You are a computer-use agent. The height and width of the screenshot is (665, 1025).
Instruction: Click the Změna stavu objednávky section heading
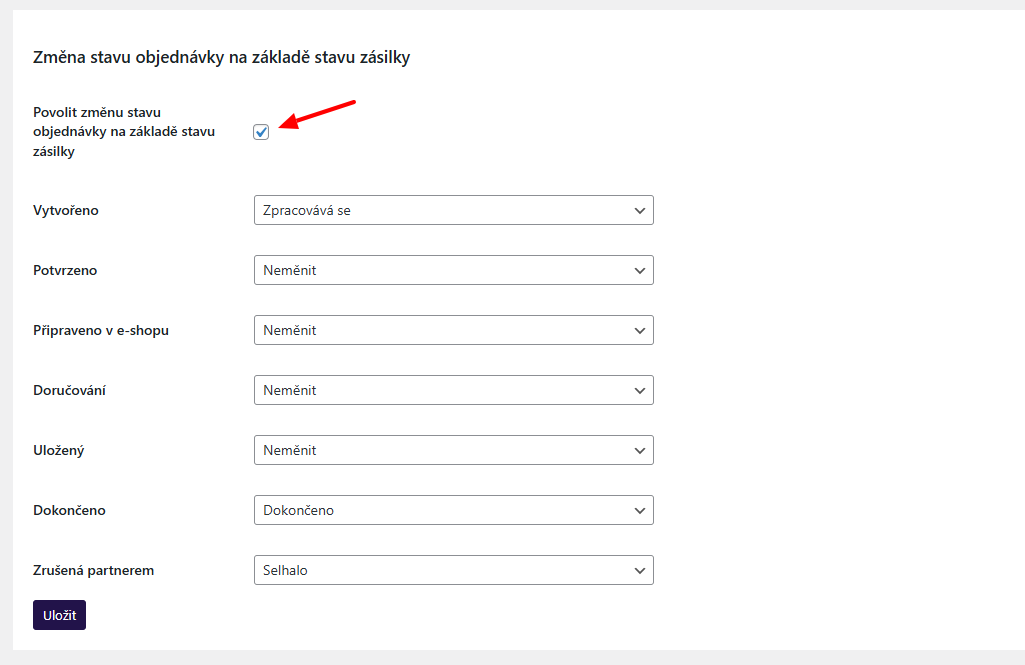click(222, 58)
